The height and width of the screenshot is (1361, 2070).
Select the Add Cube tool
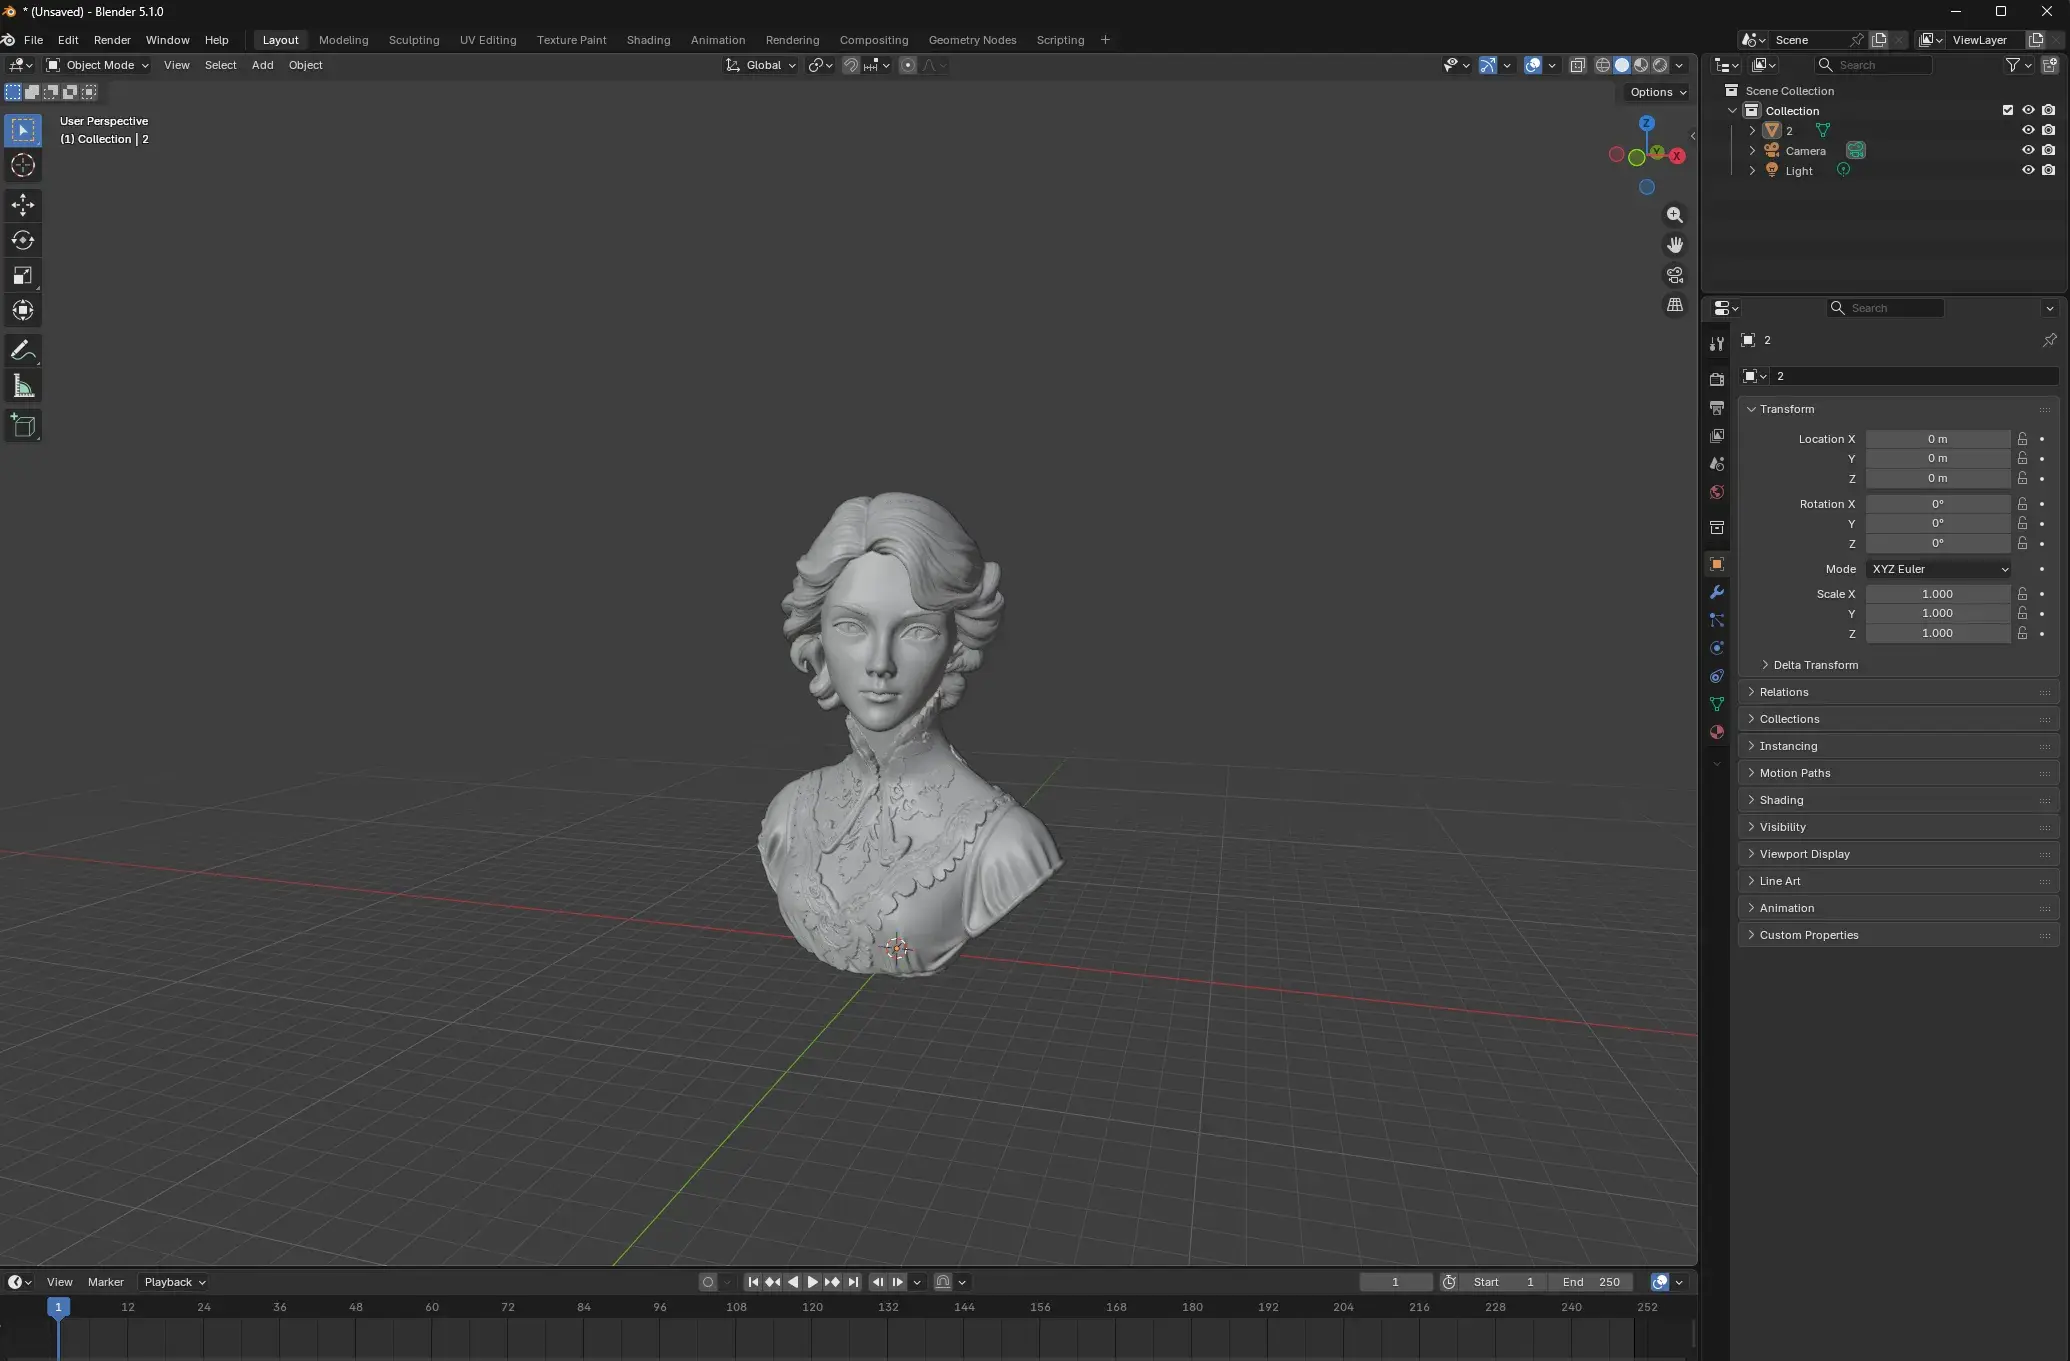point(23,426)
